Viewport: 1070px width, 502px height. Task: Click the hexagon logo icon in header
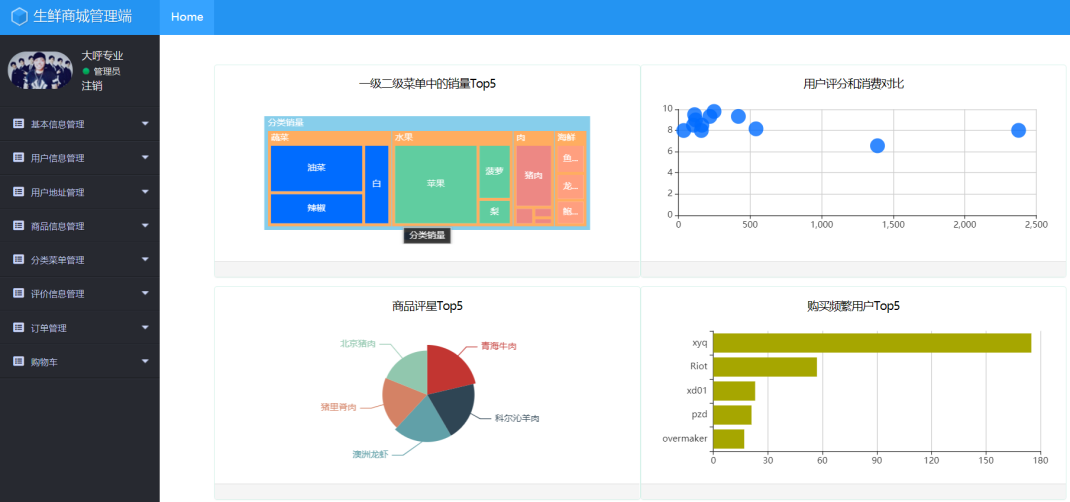[x=19, y=17]
